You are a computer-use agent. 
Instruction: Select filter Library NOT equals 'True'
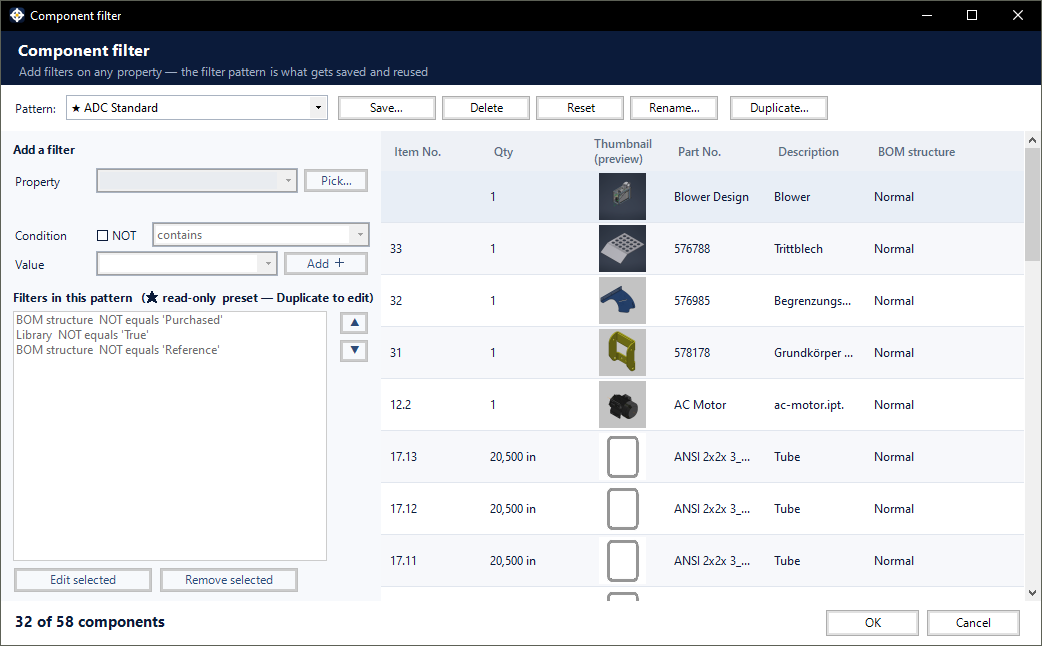[x=82, y=335]
